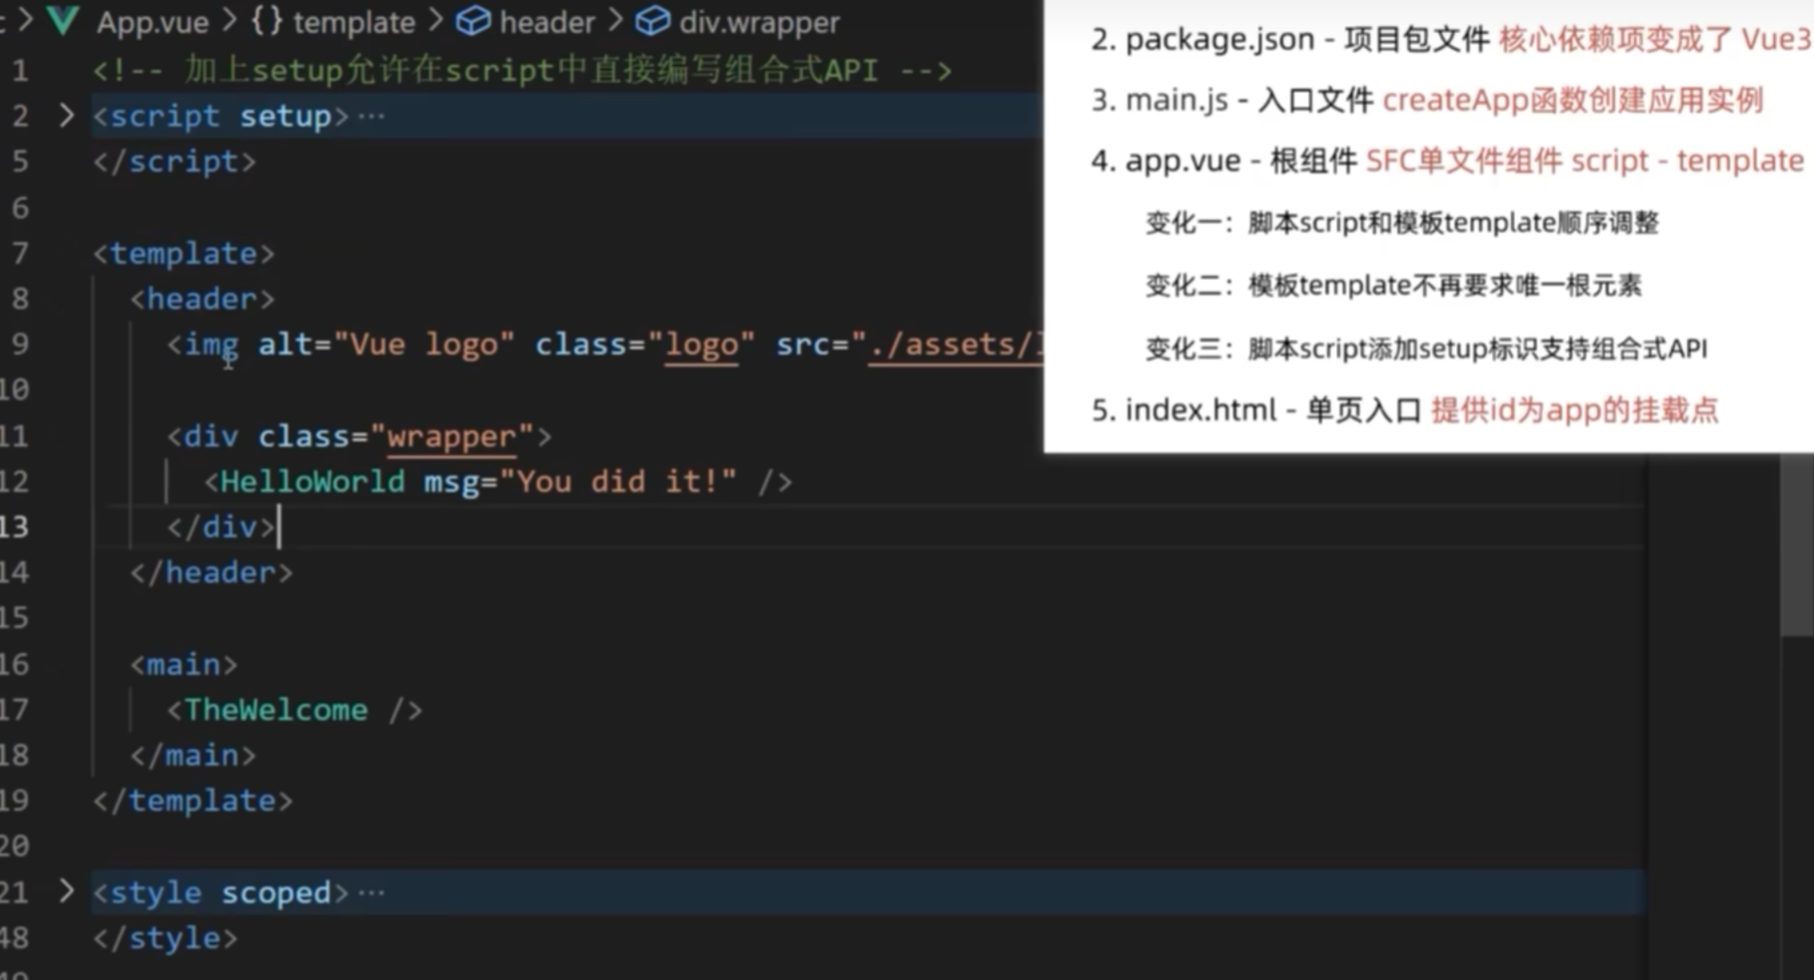1814x980 pixels.
Task: Click the div.wrapper breadcrumb cube icon
Action: 653,21
